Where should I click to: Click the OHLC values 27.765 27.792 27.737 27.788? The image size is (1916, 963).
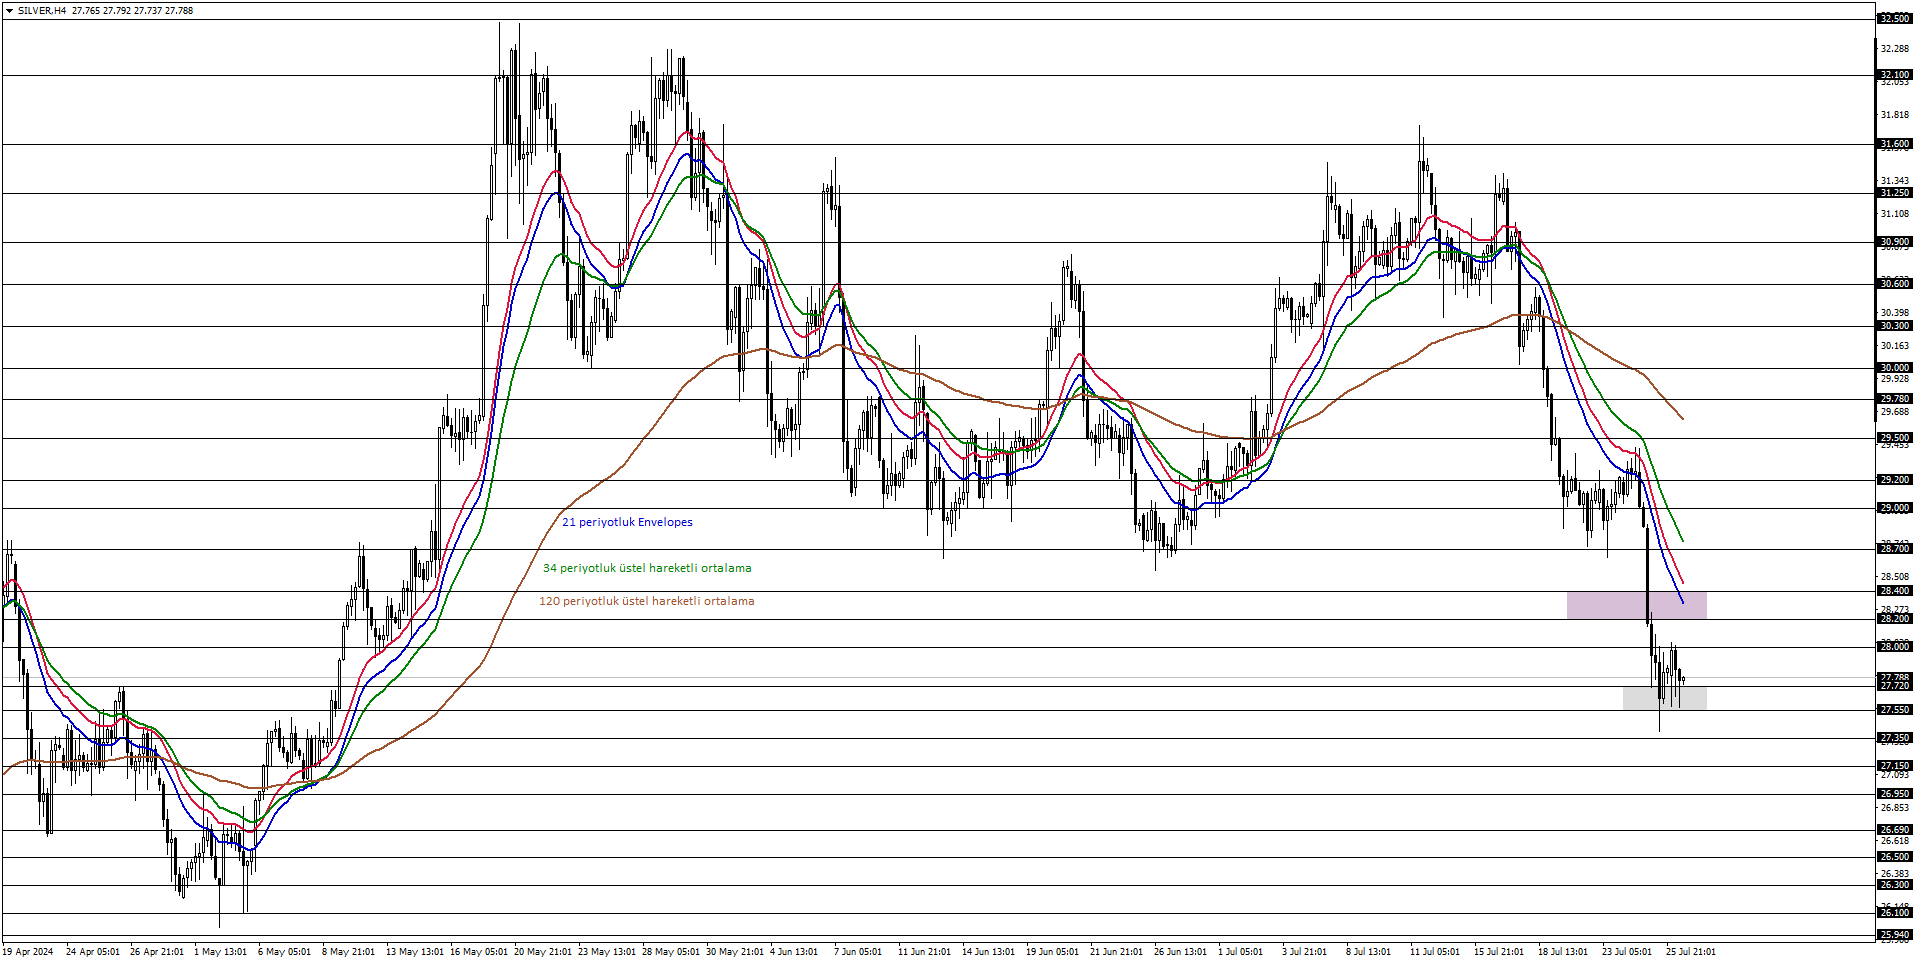(133, 11)
